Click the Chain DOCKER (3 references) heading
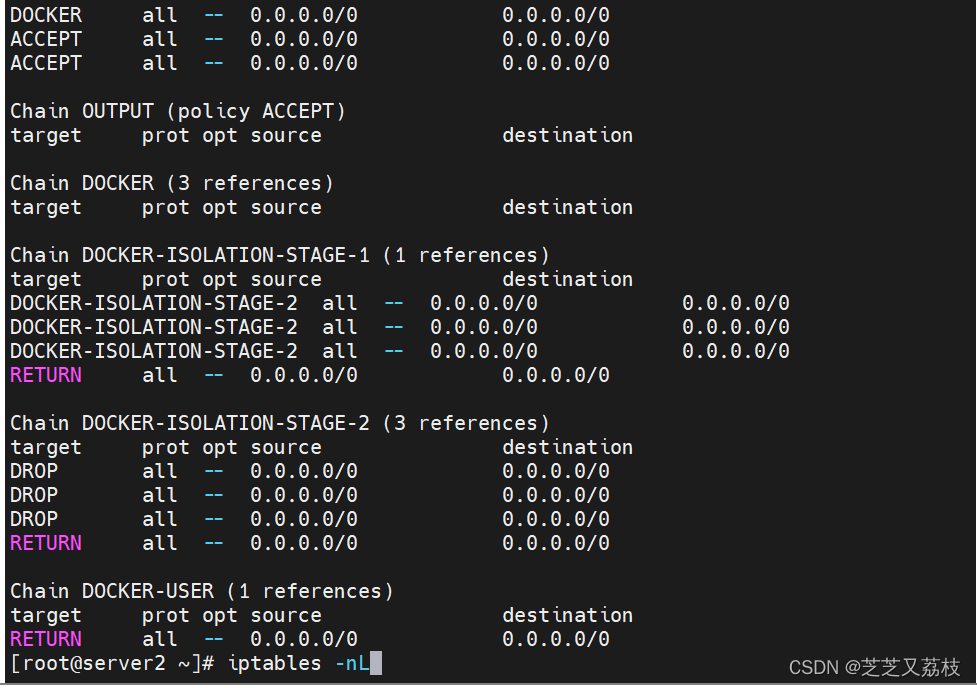The image size is (977, 688). [172, 183]
